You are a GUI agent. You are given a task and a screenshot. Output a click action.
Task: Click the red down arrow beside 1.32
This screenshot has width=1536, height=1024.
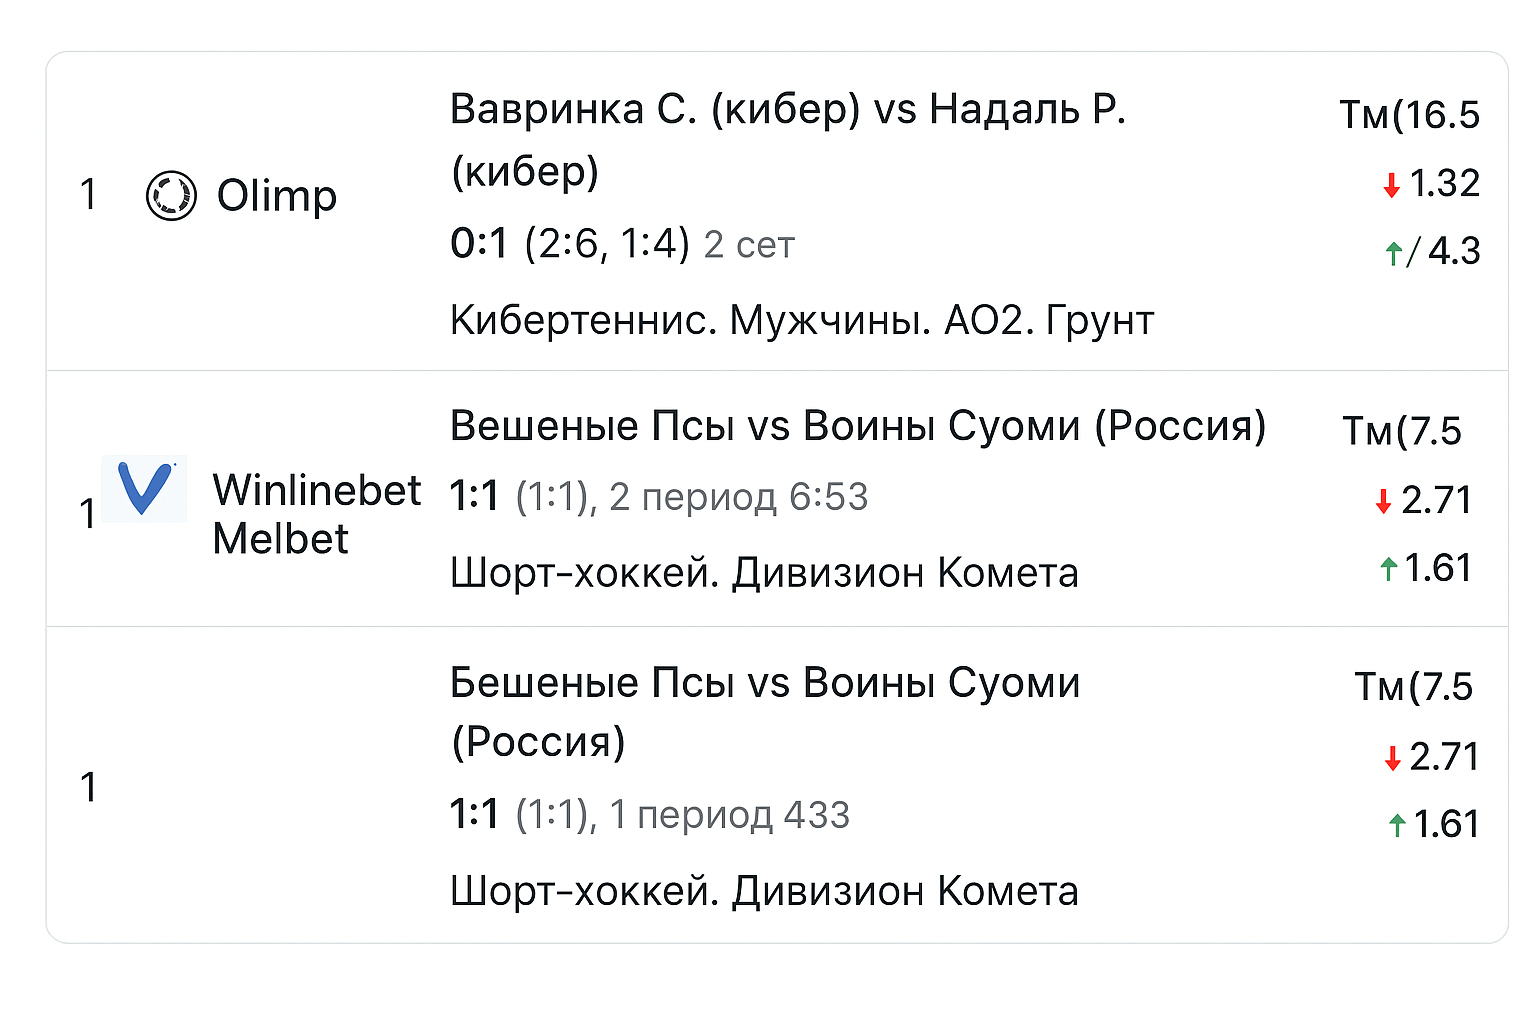coord(1391,185)
